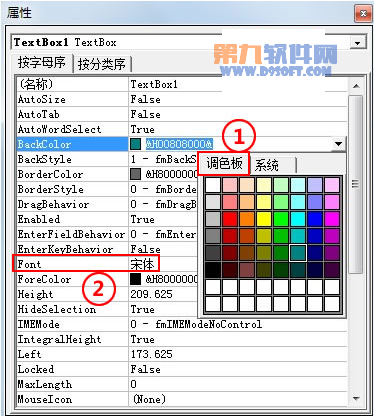Click the scrollbar down arrow
Screen dimensions: 374x416
pyautogui.click(x=356, y=399)
